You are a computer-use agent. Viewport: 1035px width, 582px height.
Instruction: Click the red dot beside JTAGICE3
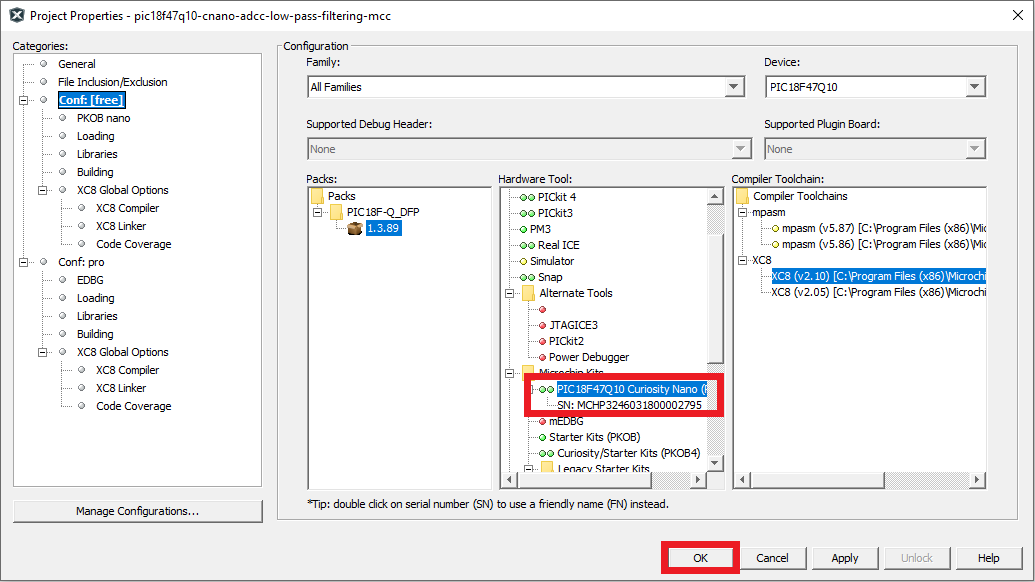(543, 325)
